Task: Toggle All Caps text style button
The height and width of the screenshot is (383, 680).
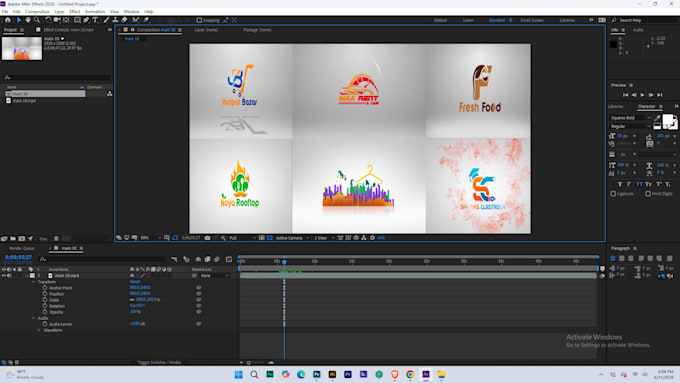Action: (639, 184)
